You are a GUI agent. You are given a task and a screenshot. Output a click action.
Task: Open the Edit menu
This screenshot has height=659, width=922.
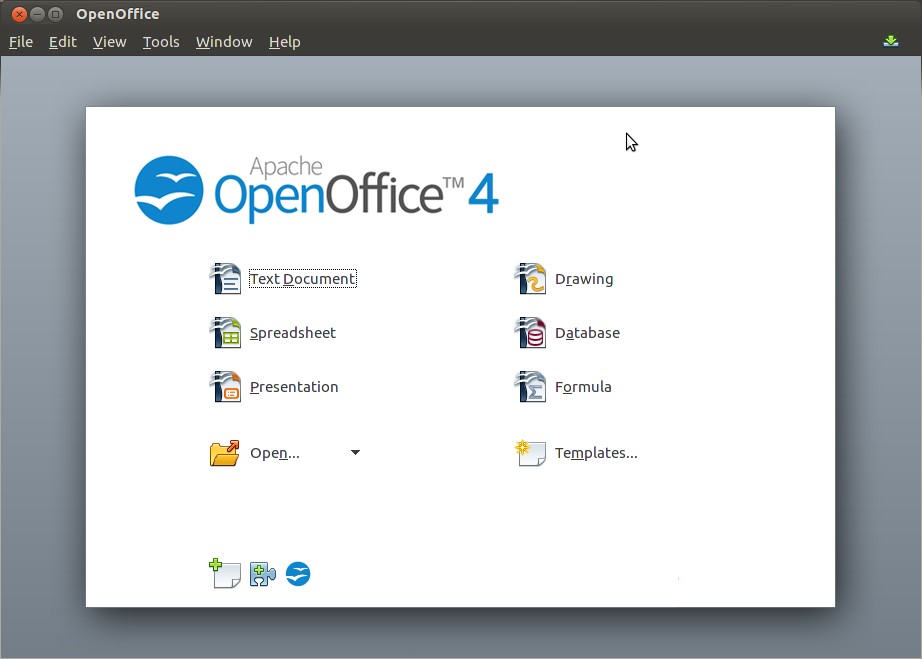(x=63, y=42)
